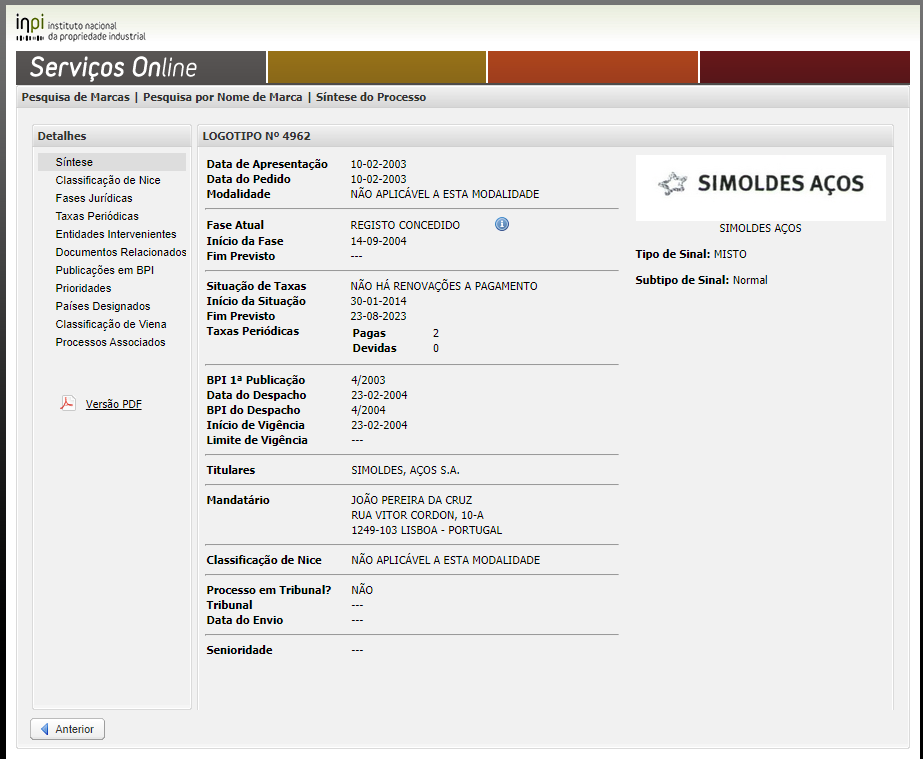Click NÃO HÁ RENOVAÇÕES A PAGAMENTO text
Viewport: 923px width, 759px height.
[444, 286]
